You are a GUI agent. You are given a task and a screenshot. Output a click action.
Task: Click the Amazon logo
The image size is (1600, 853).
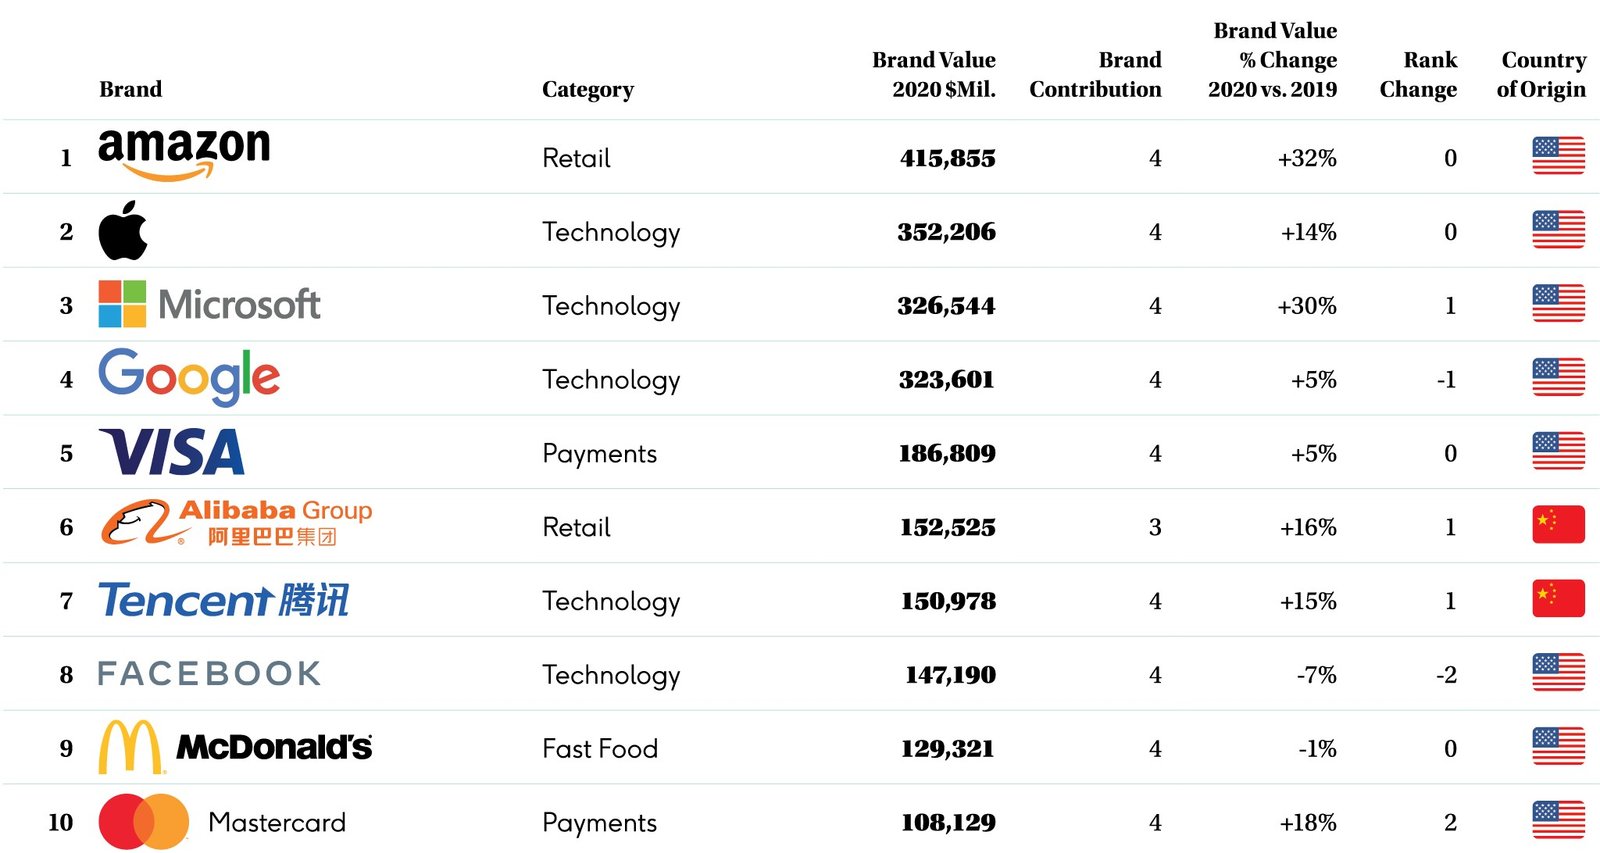(x=184, y=153)
